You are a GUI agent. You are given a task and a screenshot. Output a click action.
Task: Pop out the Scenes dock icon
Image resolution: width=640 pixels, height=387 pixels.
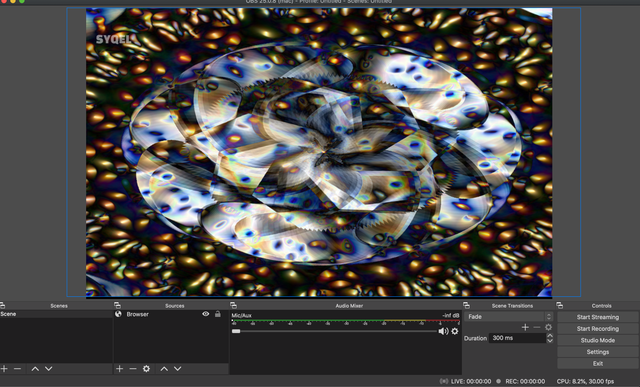[x=2, y=305]
